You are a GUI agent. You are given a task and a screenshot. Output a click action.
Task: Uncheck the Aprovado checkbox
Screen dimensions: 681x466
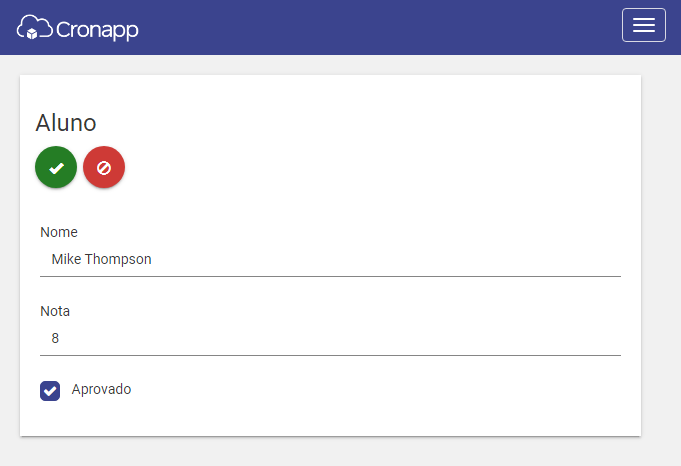[50, 391]
